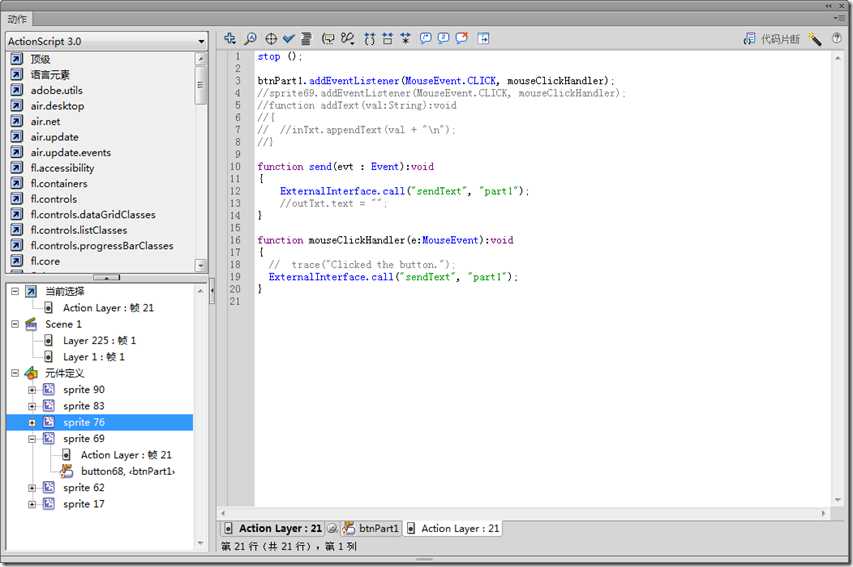The image size is (853, 567).
Task: Click the Insert target path crosshair icon
Action: [x=271, y=39]
